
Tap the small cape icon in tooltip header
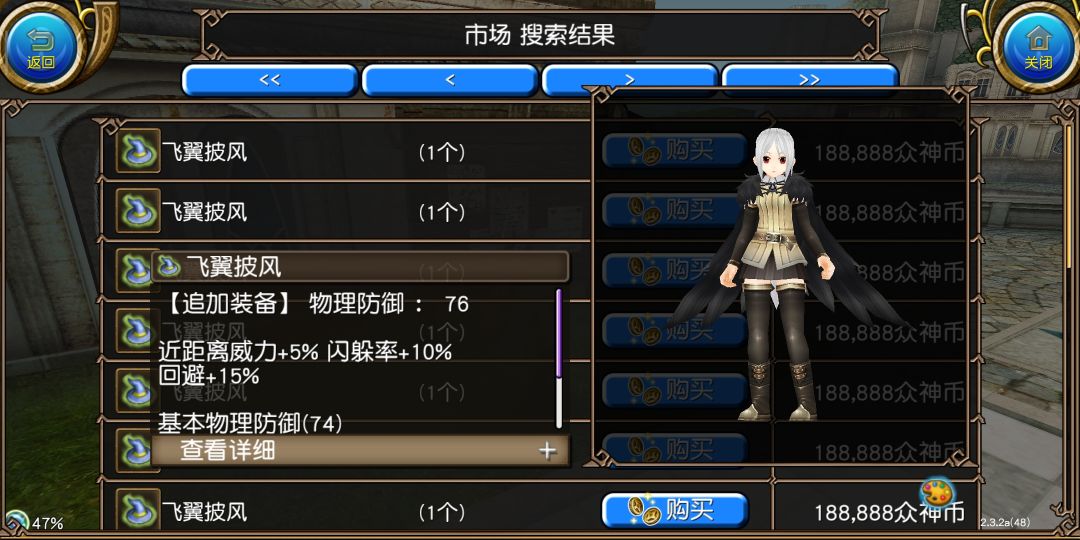point(169,266)
